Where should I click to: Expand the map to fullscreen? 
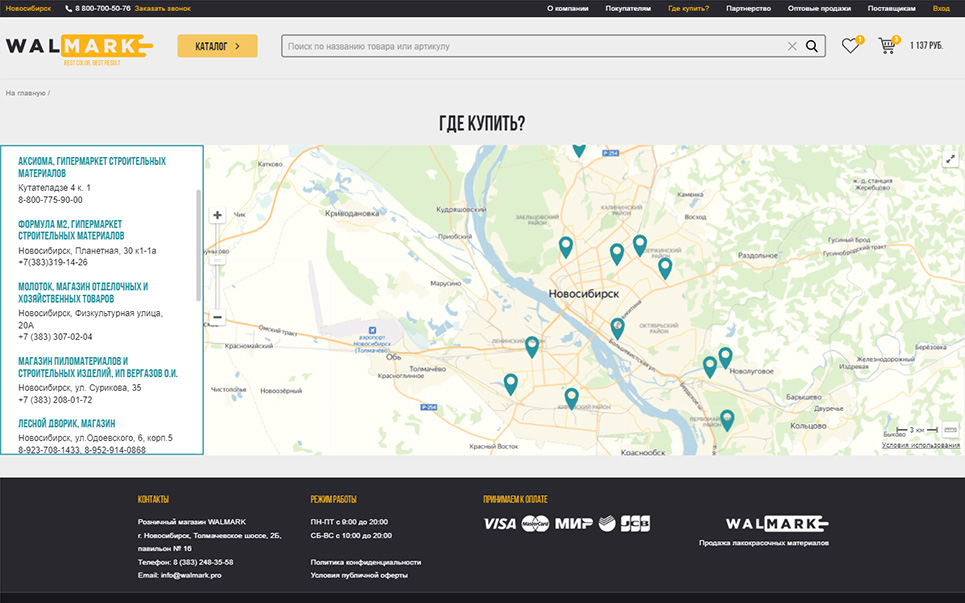950,159
